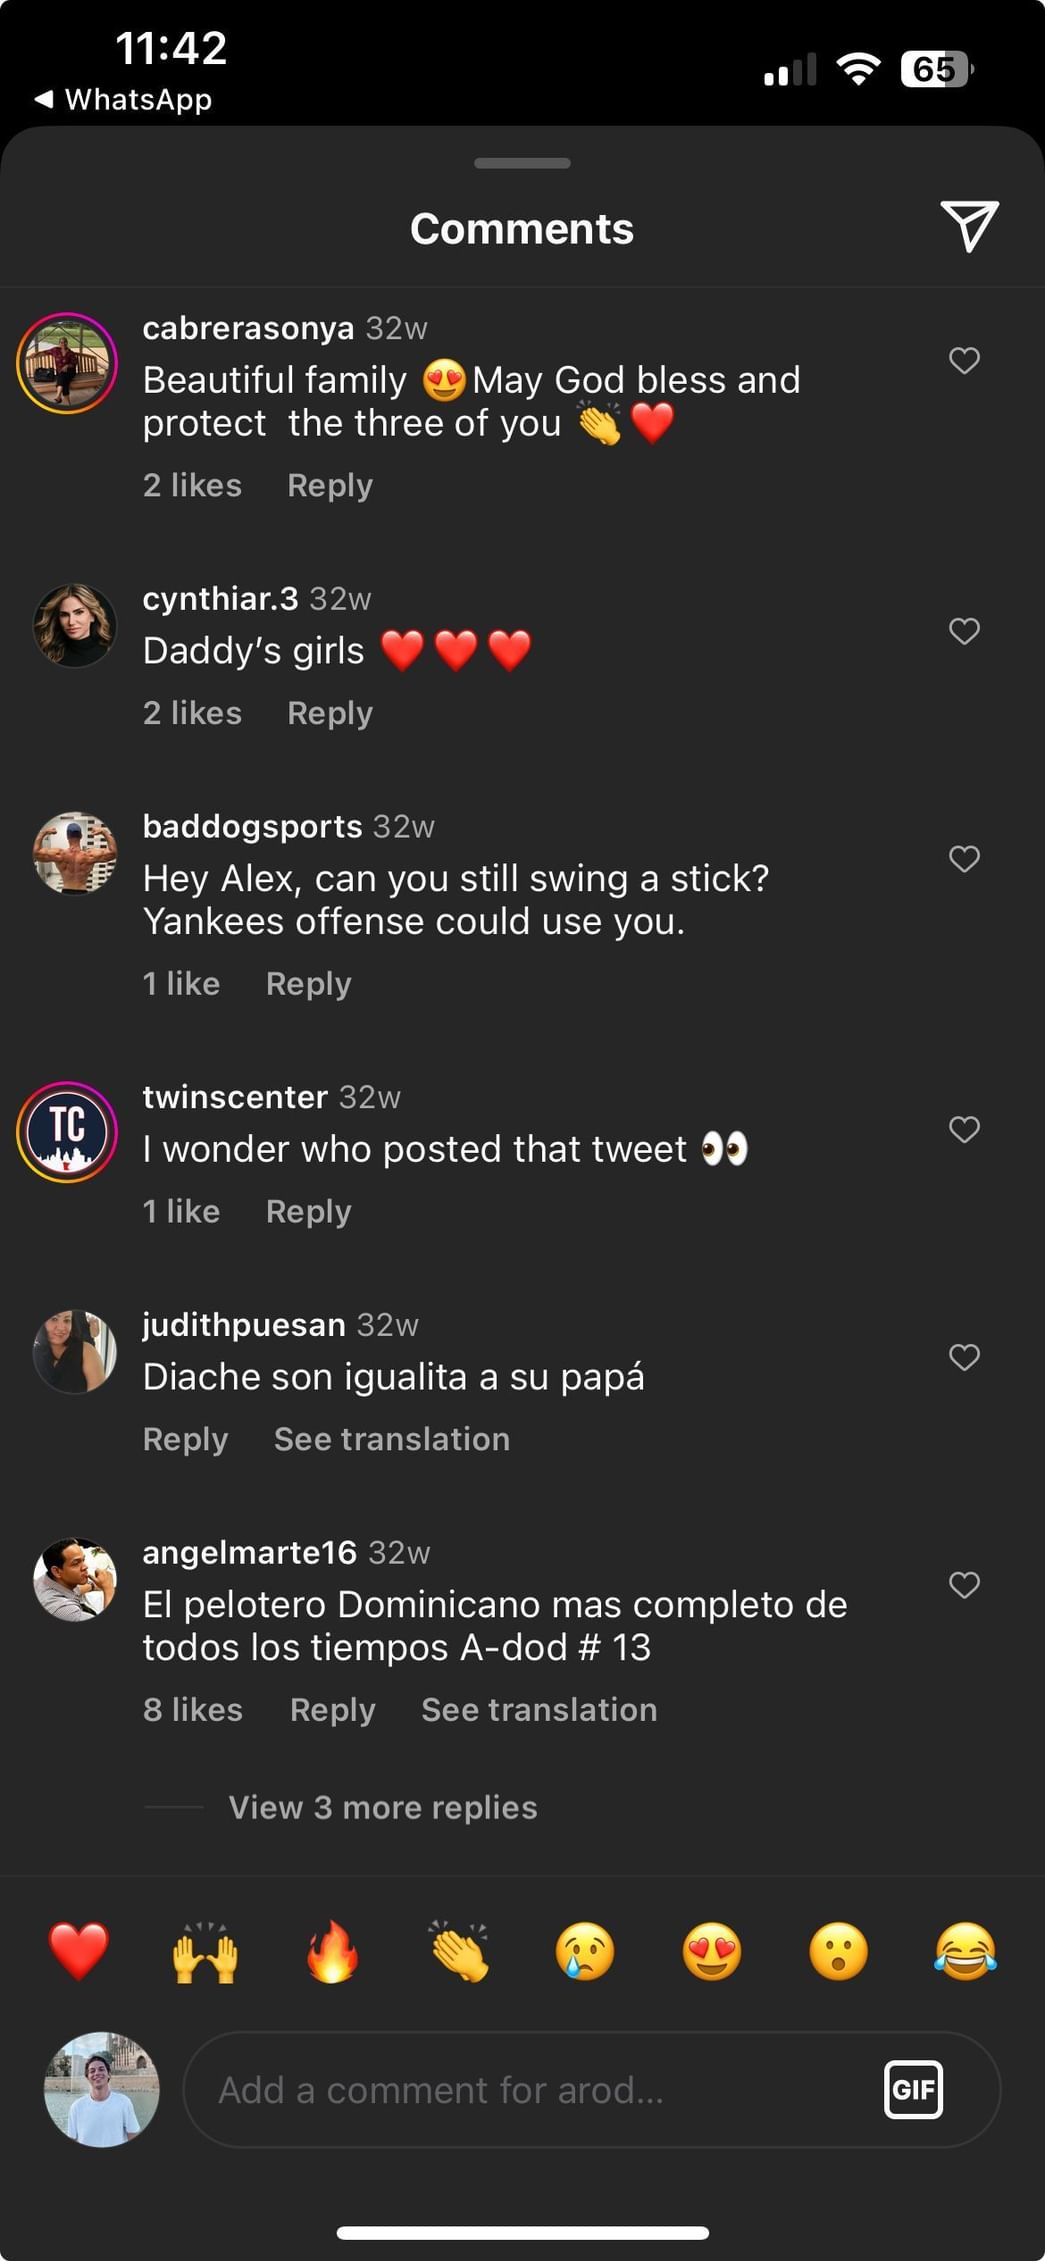Insert the raised hands emoji
This screenshot has width=1045, height=2261.
(205, 1951)
